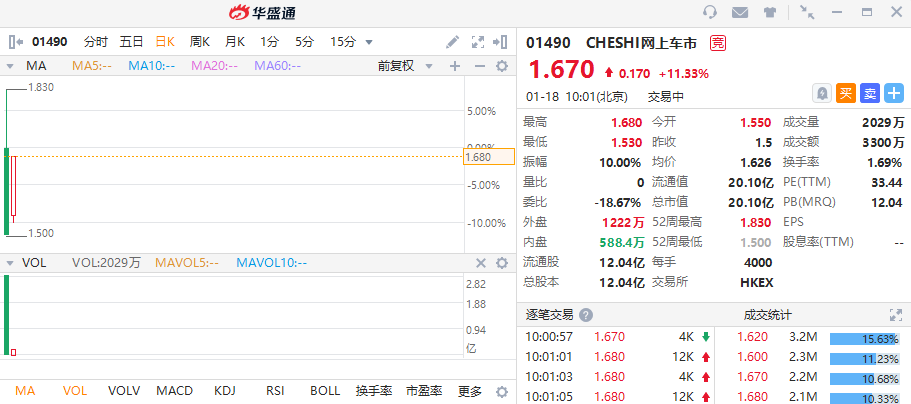Expand trade statistics panel icon

pos(896,315)
